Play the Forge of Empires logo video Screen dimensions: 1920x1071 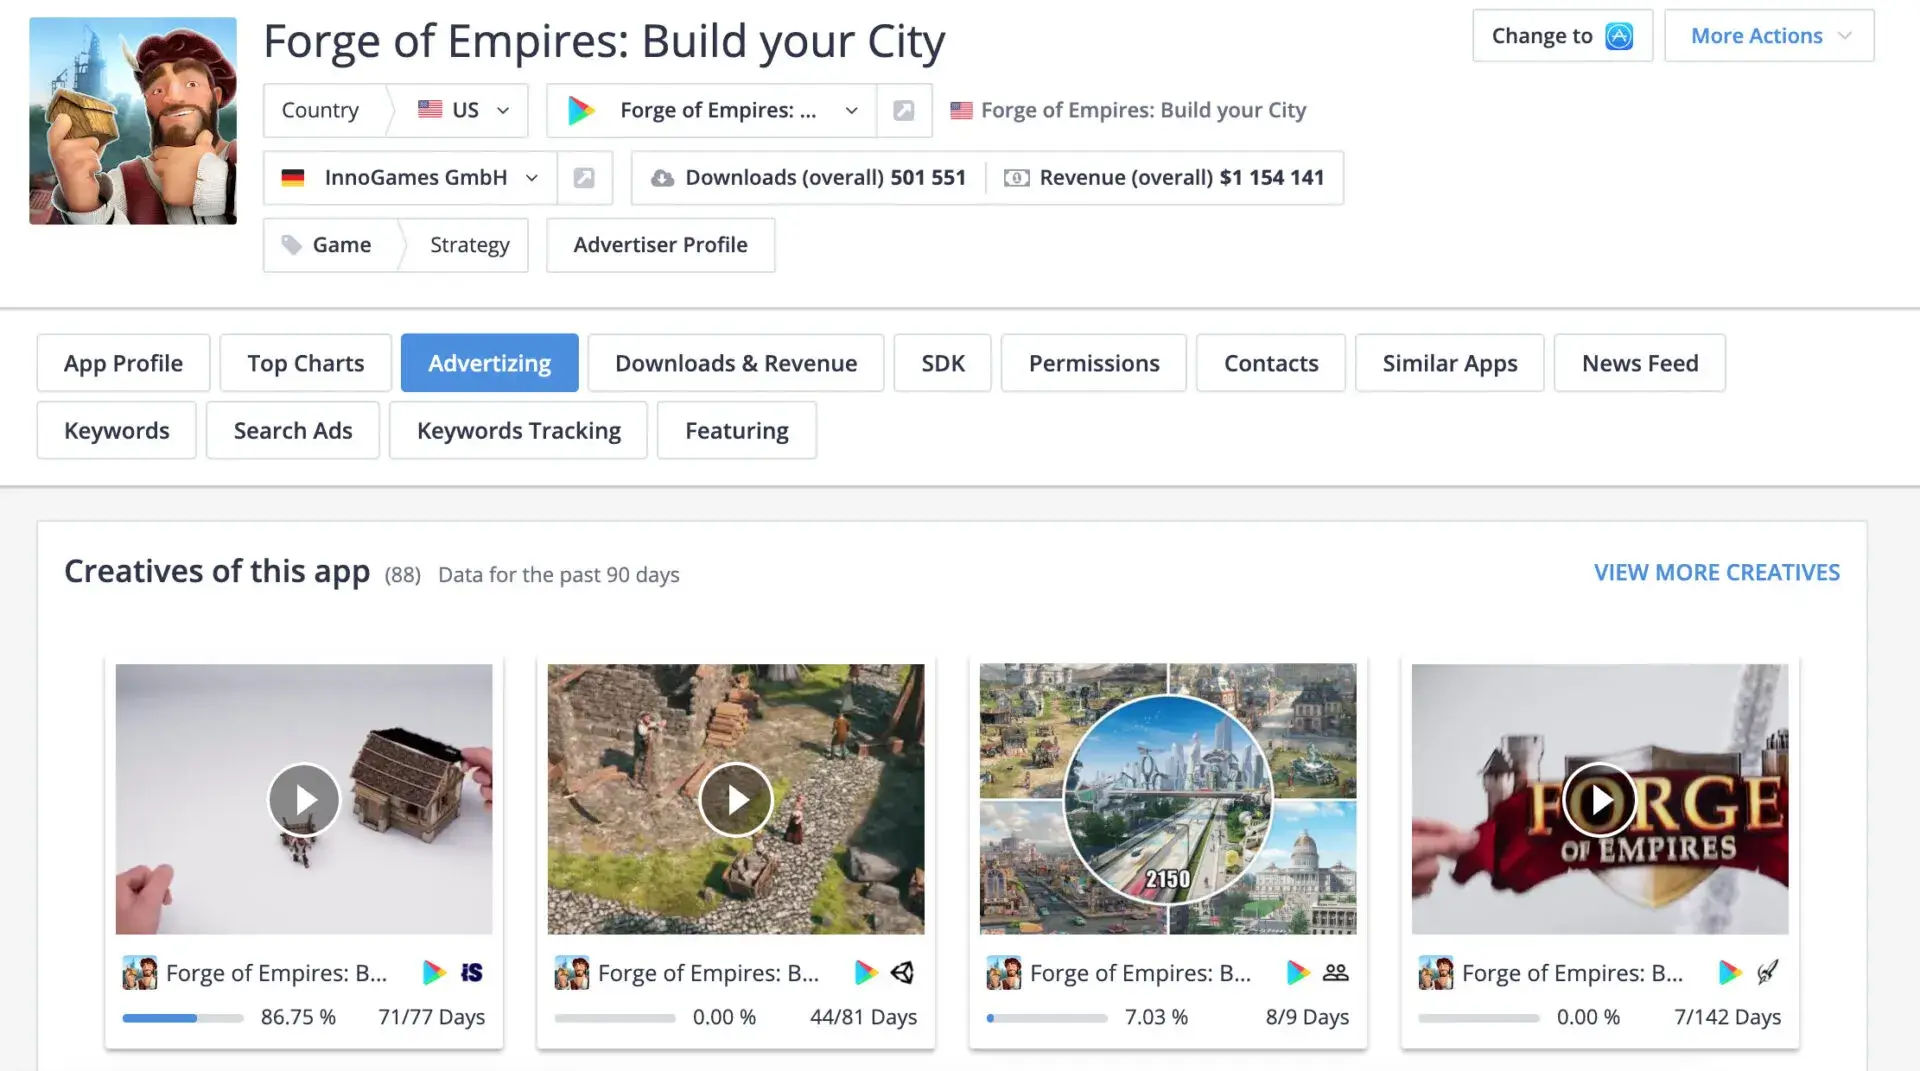coord(1599,799)
